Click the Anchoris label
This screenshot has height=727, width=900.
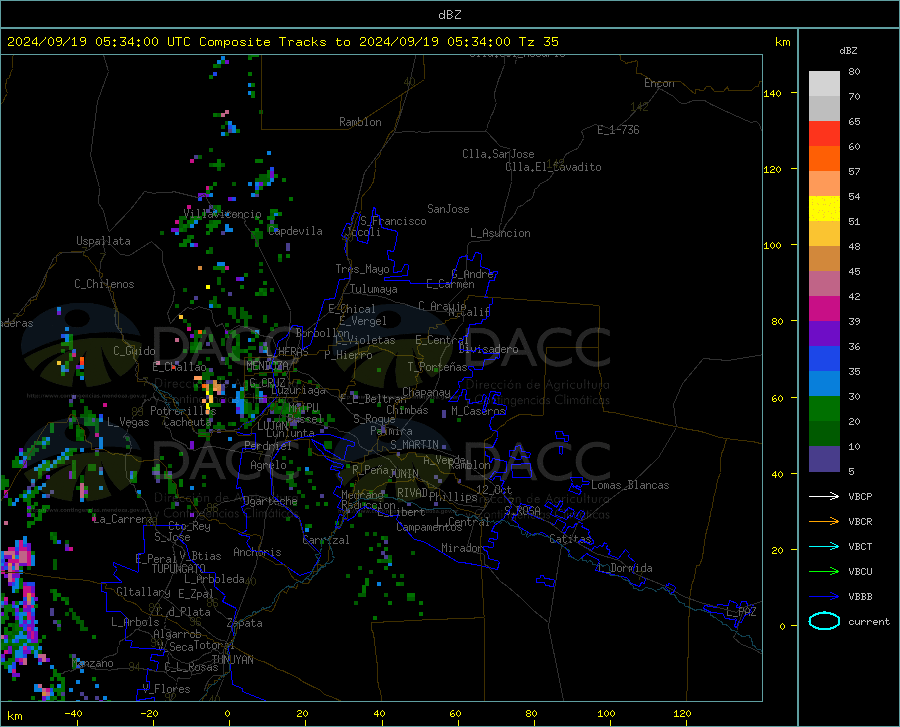[257, 553]
